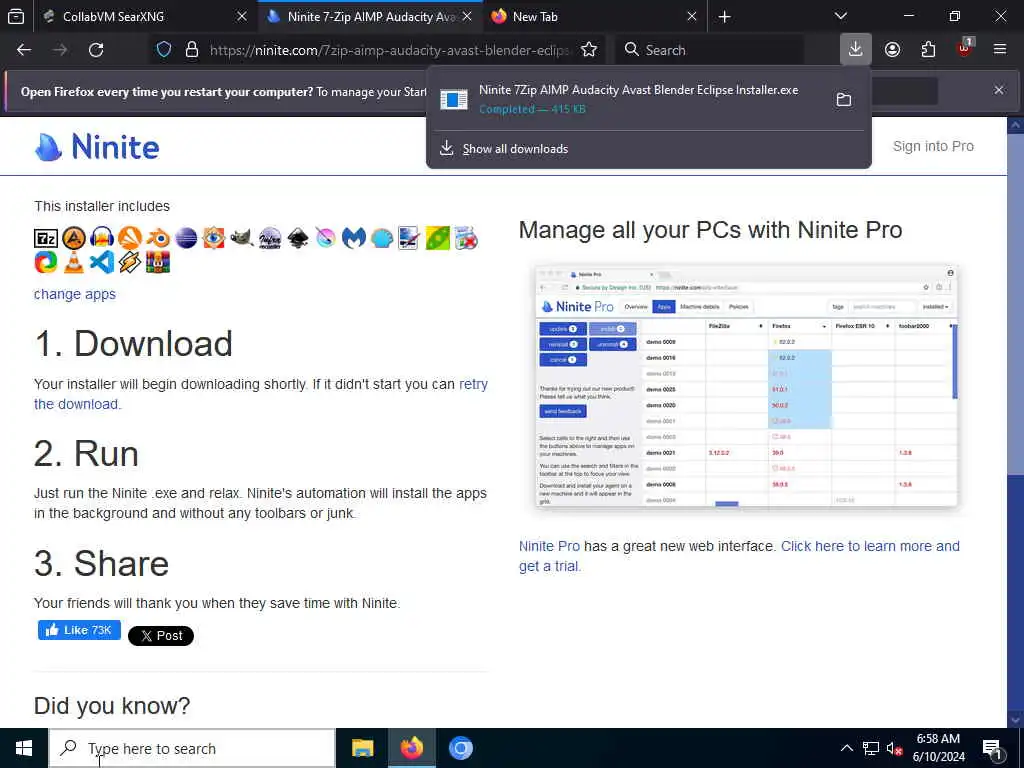Click the AIMP app icon
The image size is (1024, 768).
pos(74,238)
